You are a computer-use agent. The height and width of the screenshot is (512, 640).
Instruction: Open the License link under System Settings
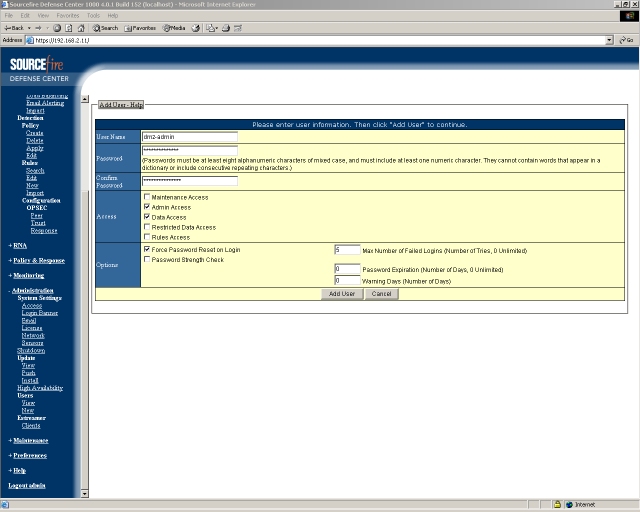pyautogui.click(x=32, y=328)
